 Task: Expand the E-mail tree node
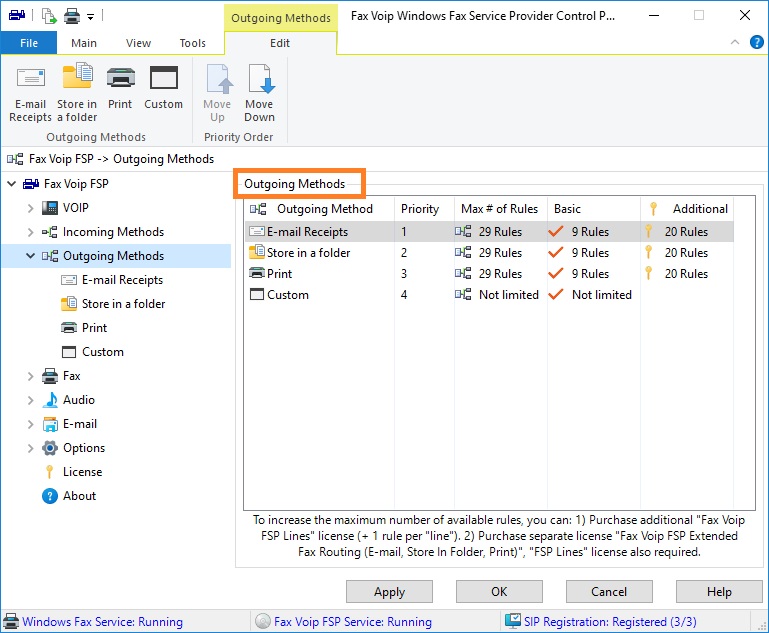click(x=30, y=424)
